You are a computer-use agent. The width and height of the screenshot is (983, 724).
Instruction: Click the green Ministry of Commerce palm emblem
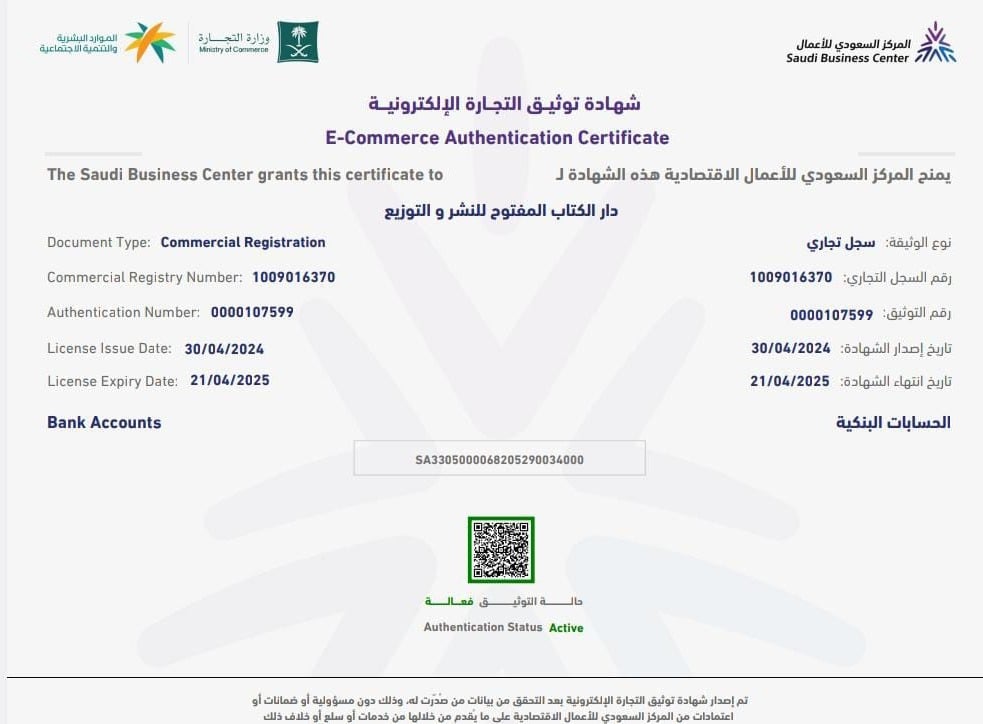297,42
